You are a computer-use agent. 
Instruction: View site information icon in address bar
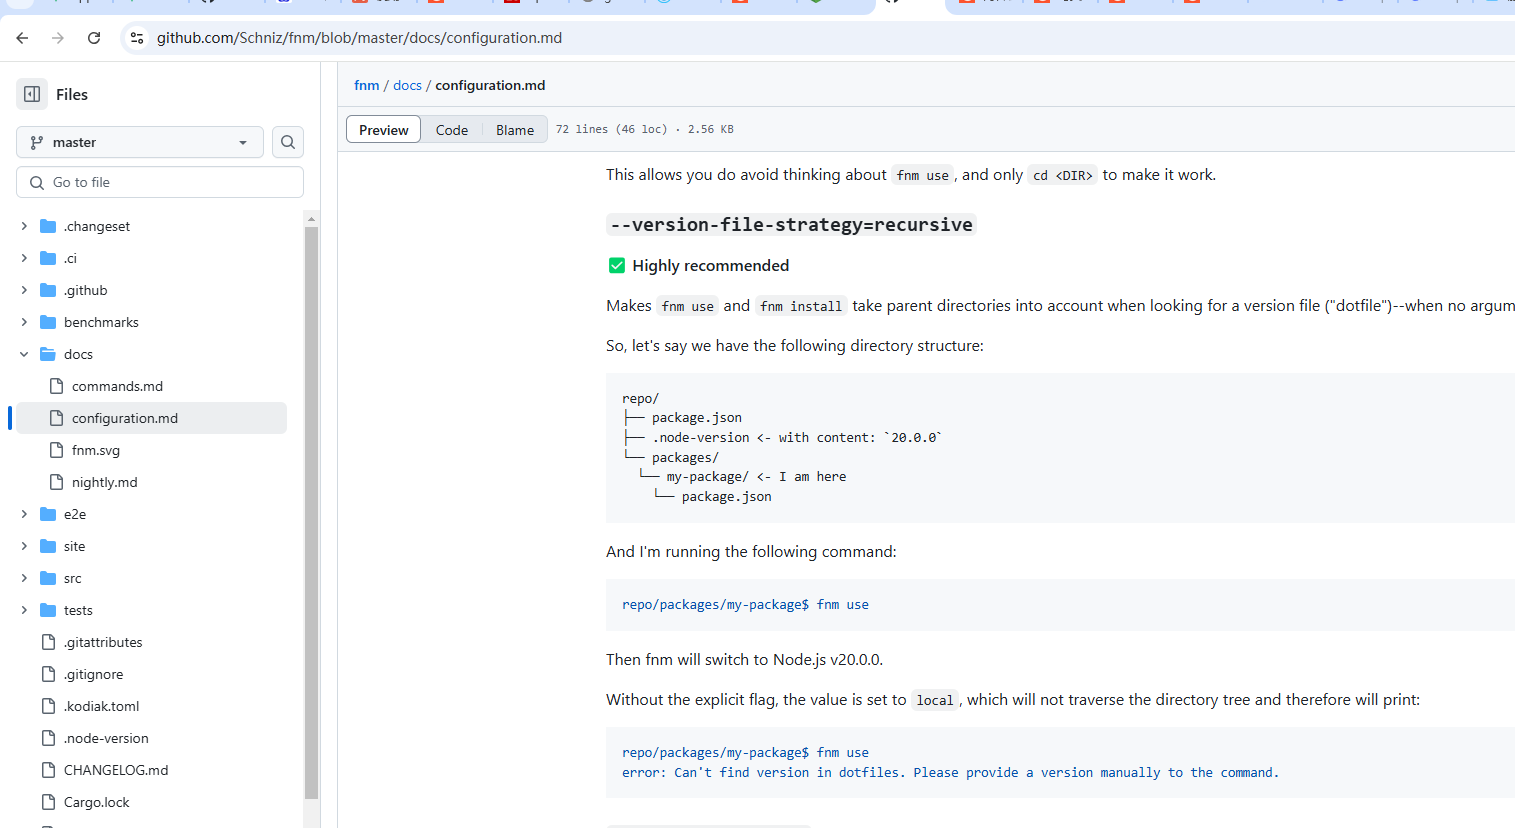pyautogui.click(x=137, y=38)
